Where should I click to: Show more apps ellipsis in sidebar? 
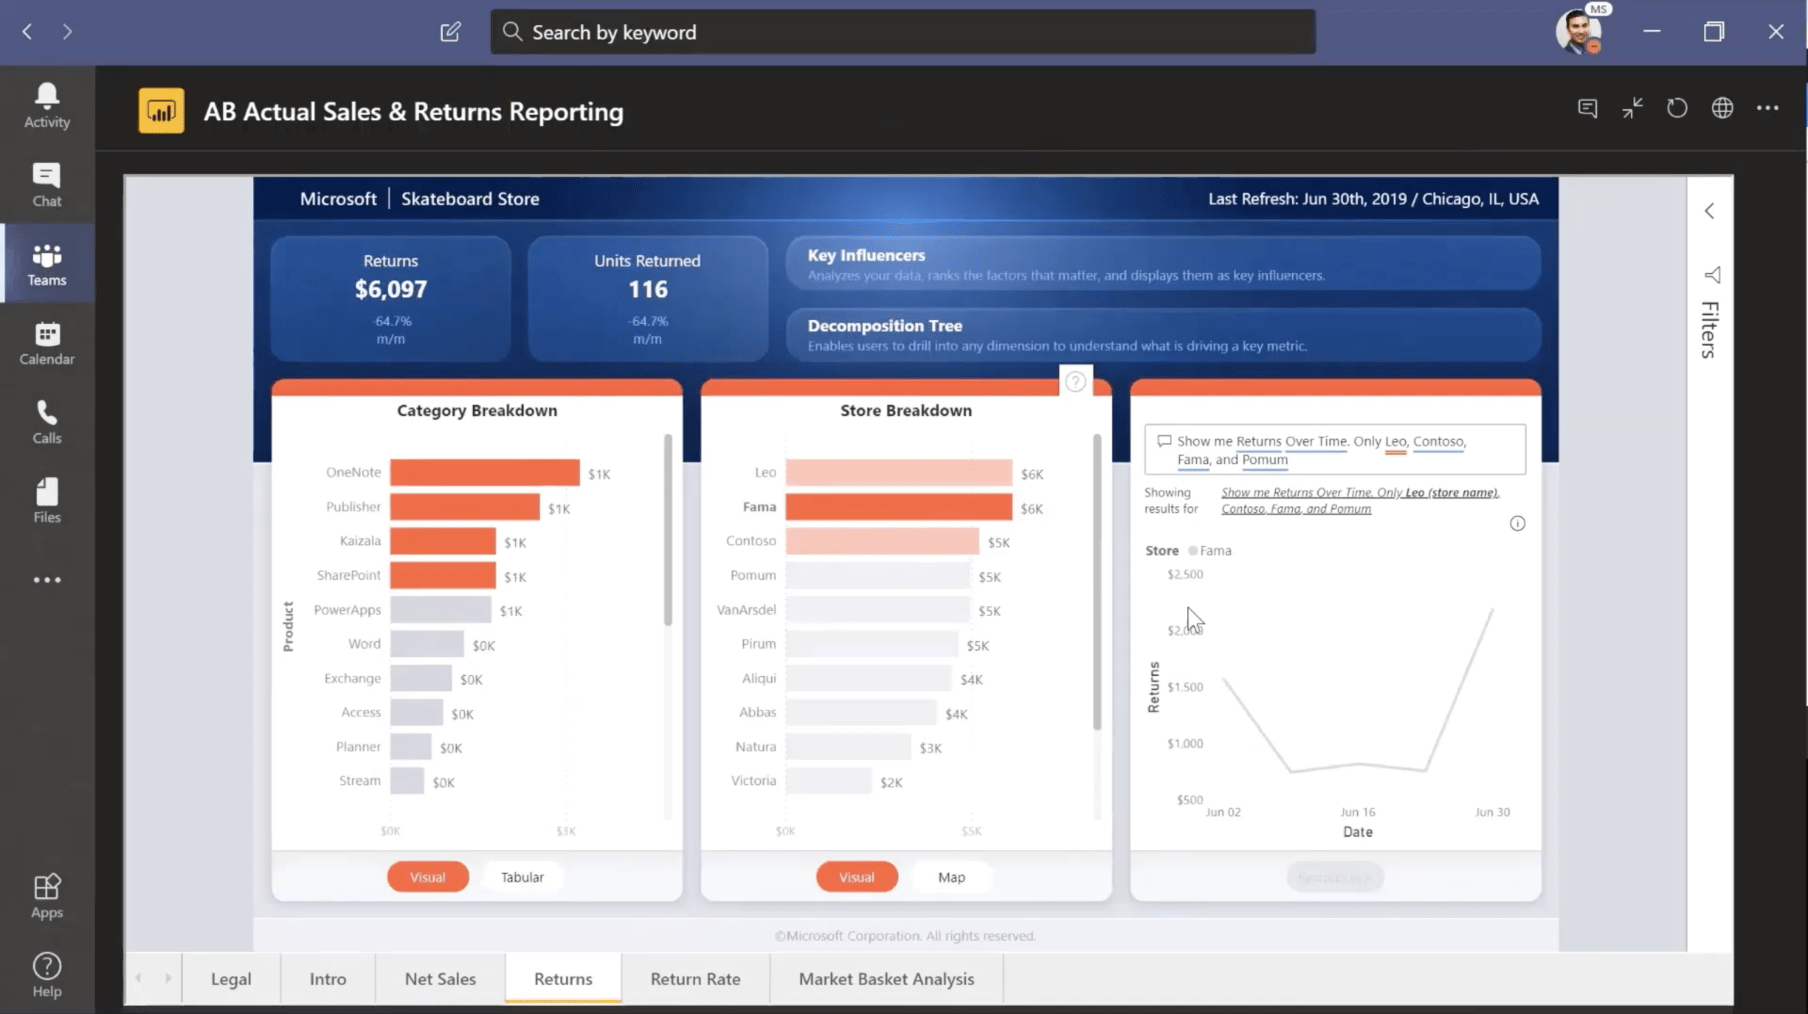[47, 580]
